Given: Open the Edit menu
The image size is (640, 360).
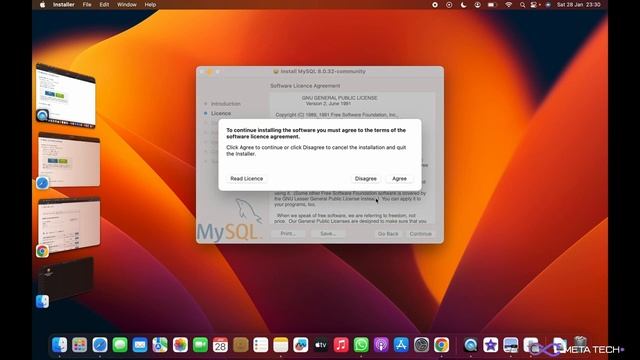Looking at the screenshot, I should coord(104,4).
